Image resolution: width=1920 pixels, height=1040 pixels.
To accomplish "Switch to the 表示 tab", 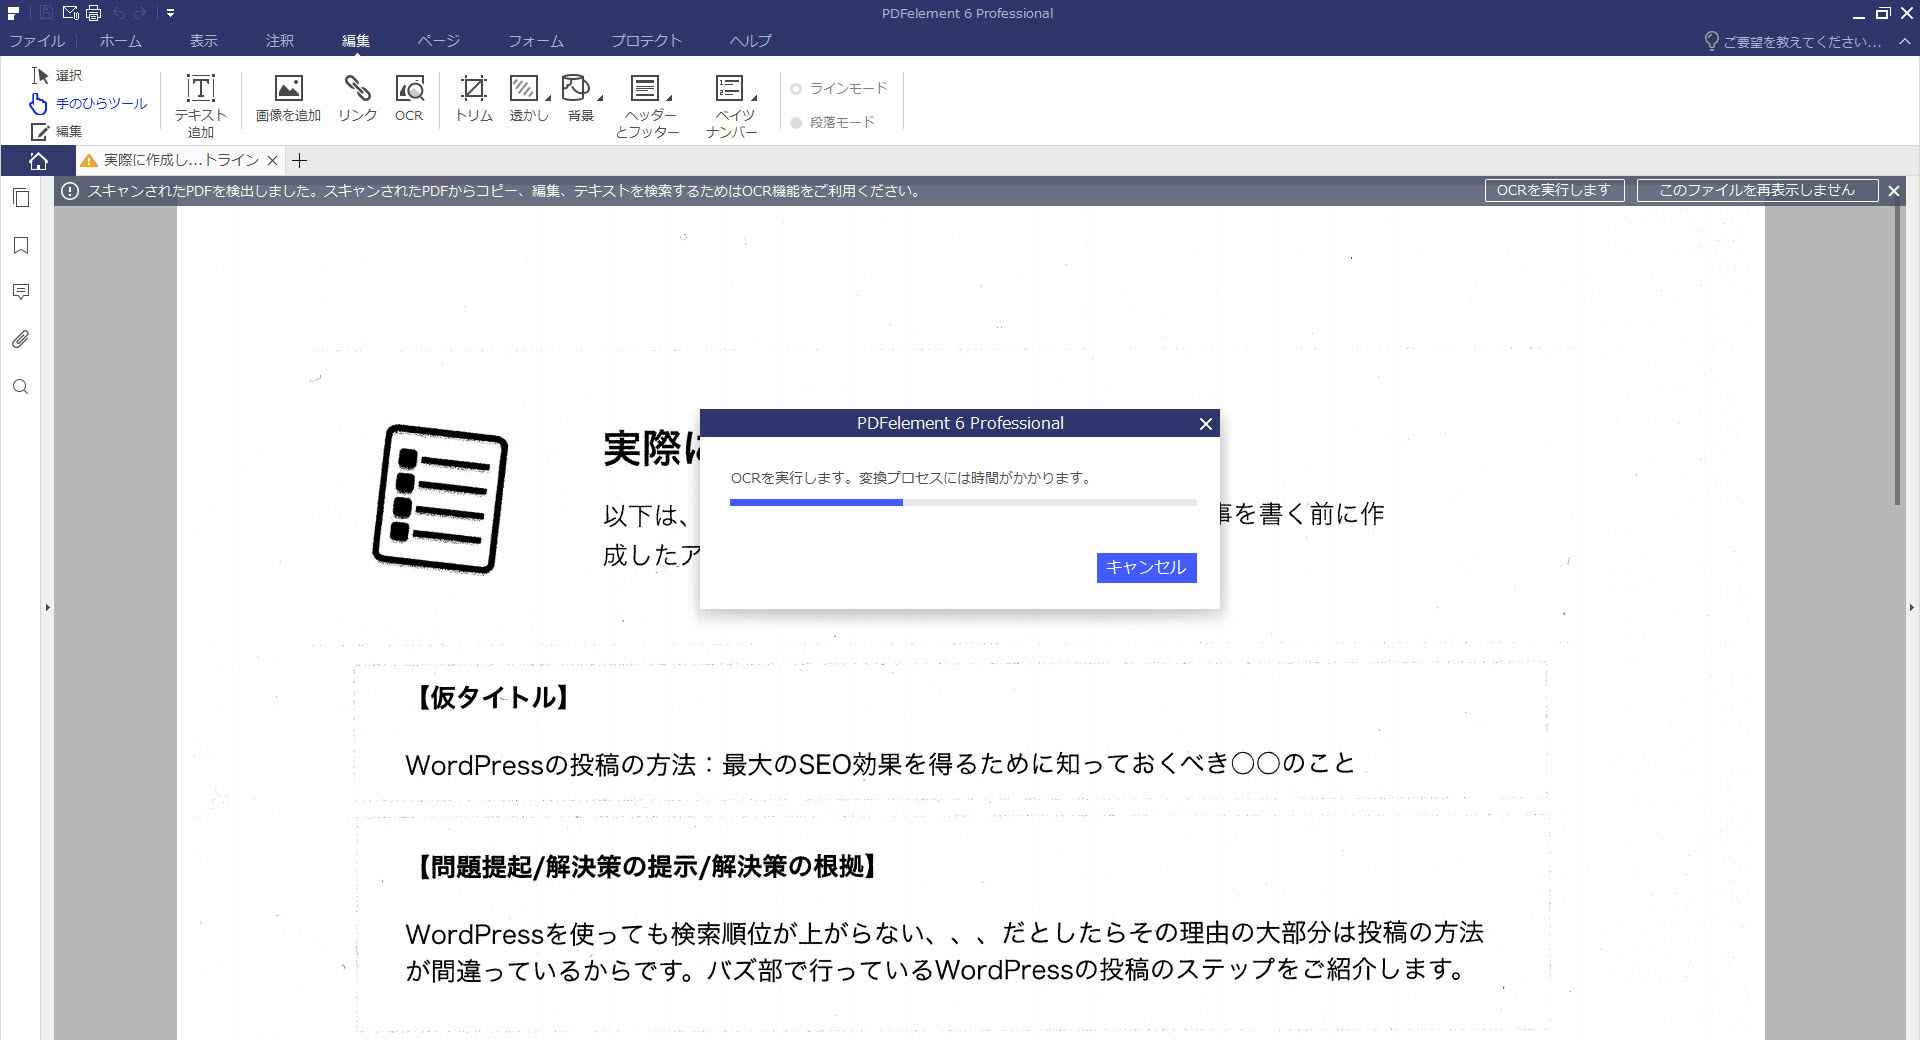I will click(x=204, y=41).
